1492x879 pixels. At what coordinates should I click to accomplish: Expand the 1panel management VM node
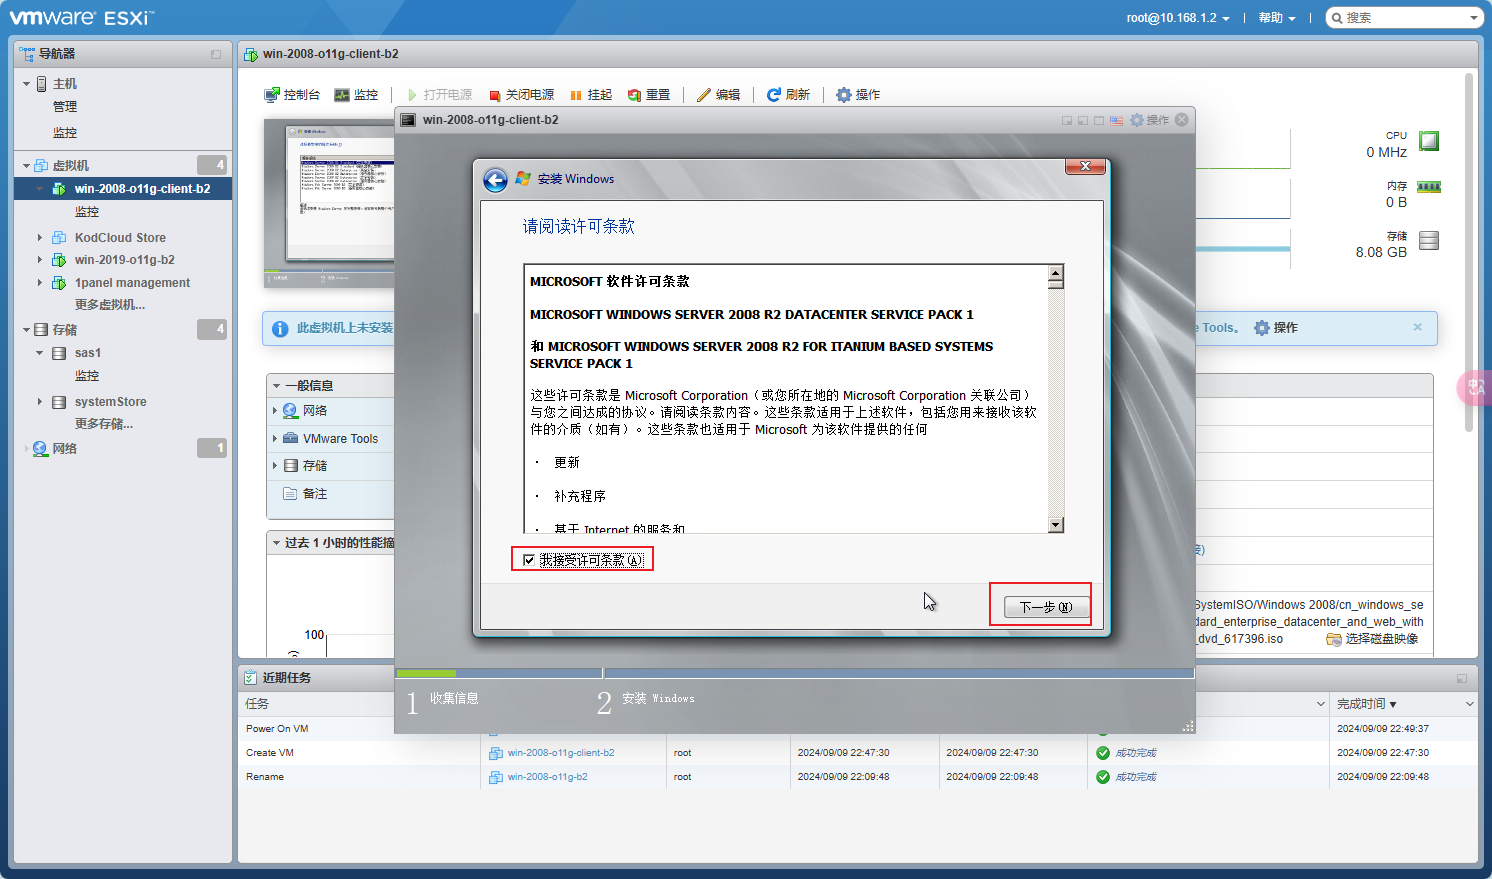pyautogui.click(x=40, y=283)
